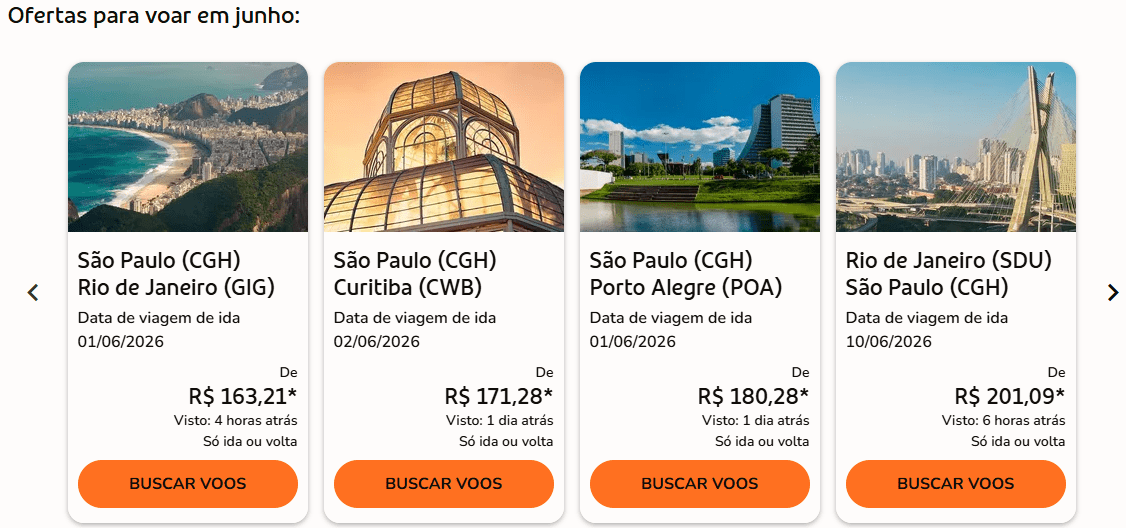Click the Ofertas para voar em junho heading
1126x528 pixels.
[154, 17]
